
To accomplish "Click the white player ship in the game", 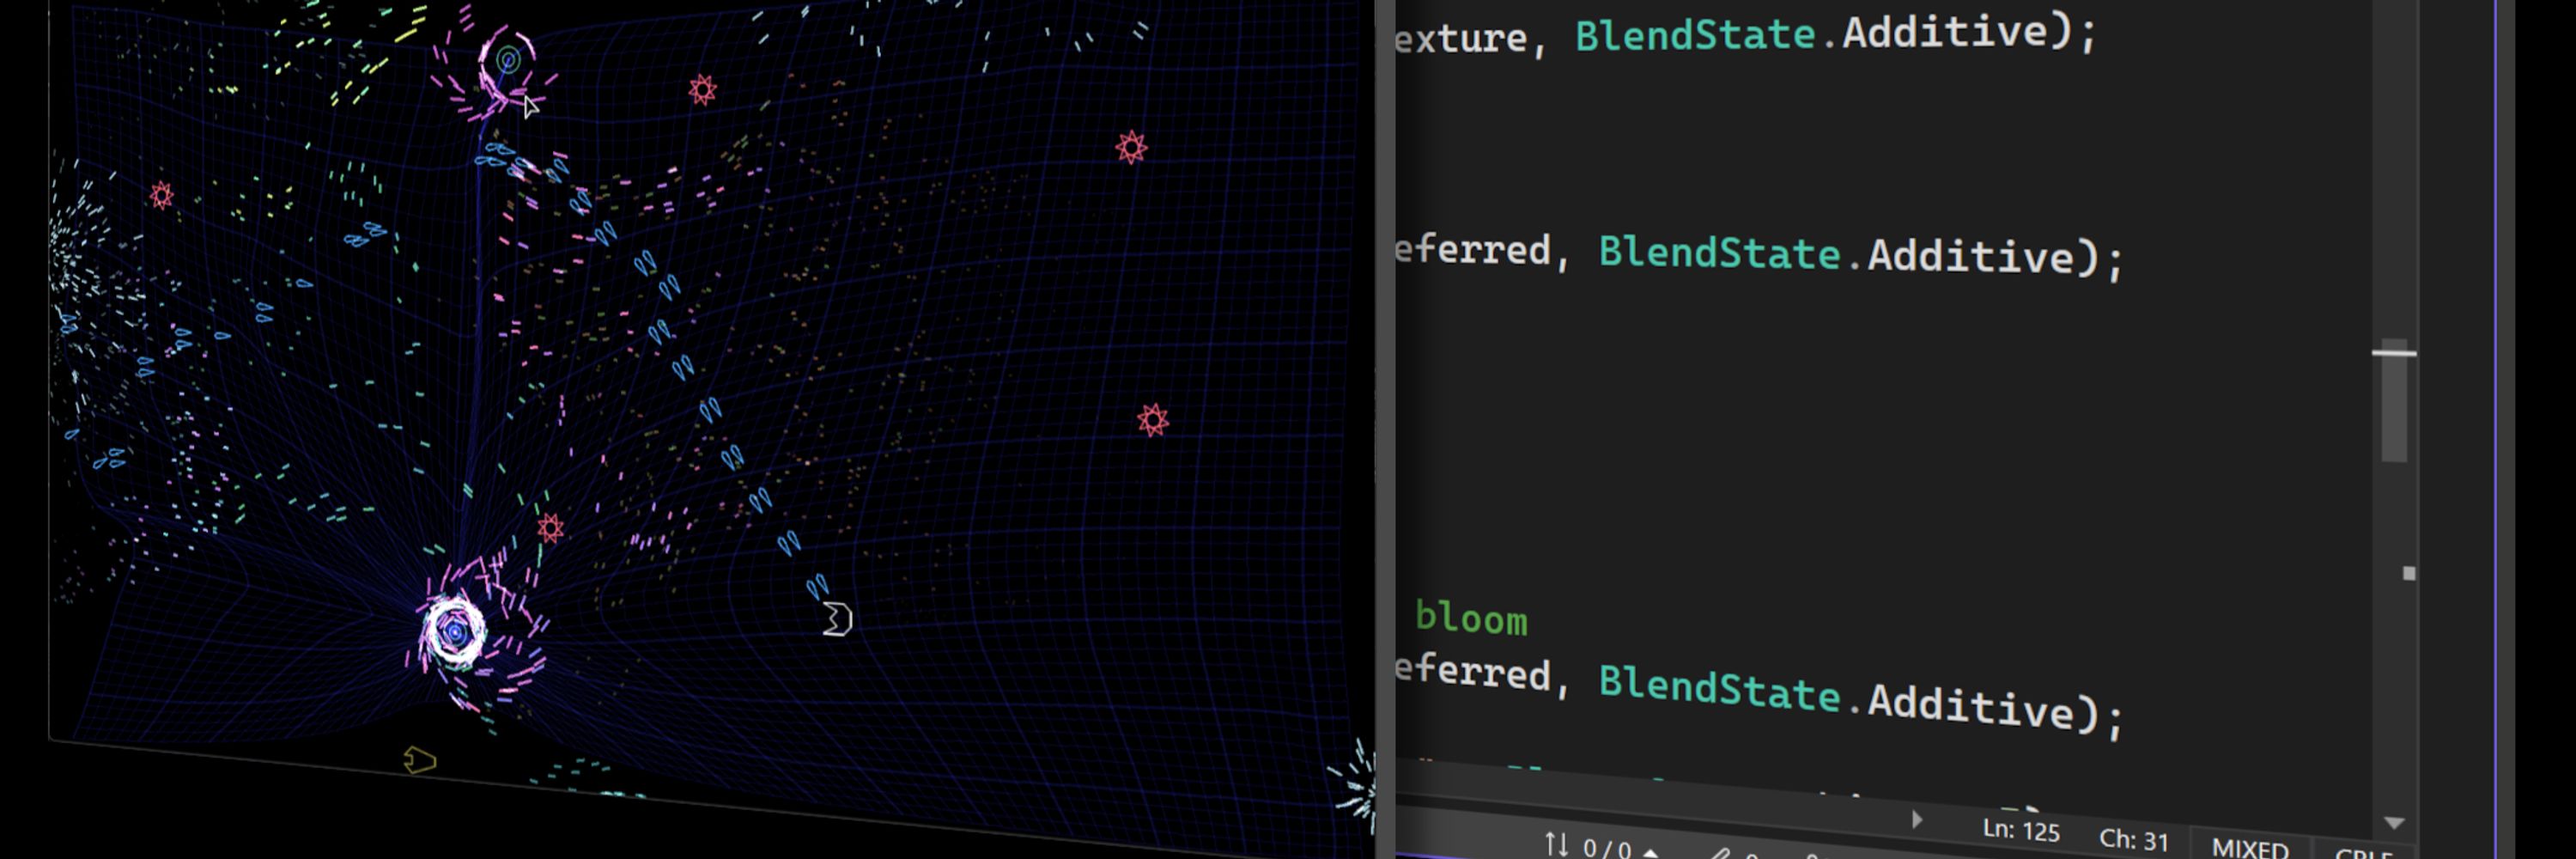I will (x=837, y=619).
